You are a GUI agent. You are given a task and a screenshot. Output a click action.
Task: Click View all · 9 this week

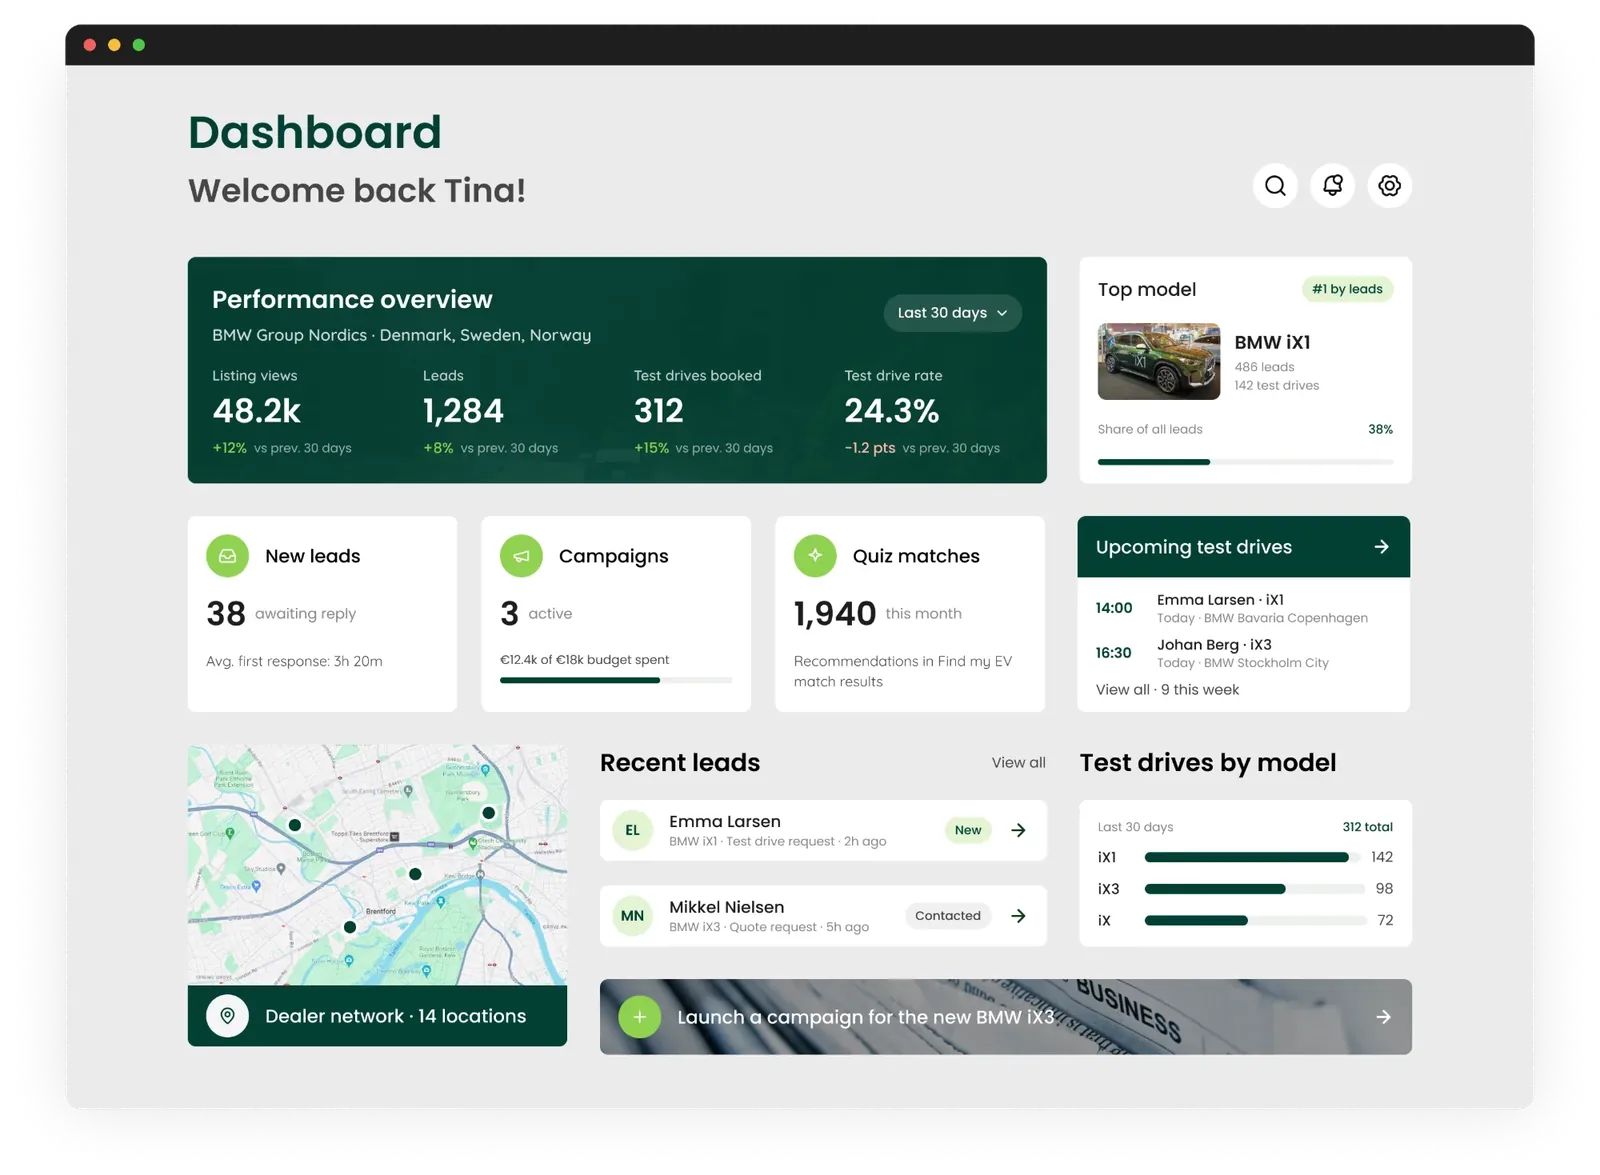click(1167, 690)
